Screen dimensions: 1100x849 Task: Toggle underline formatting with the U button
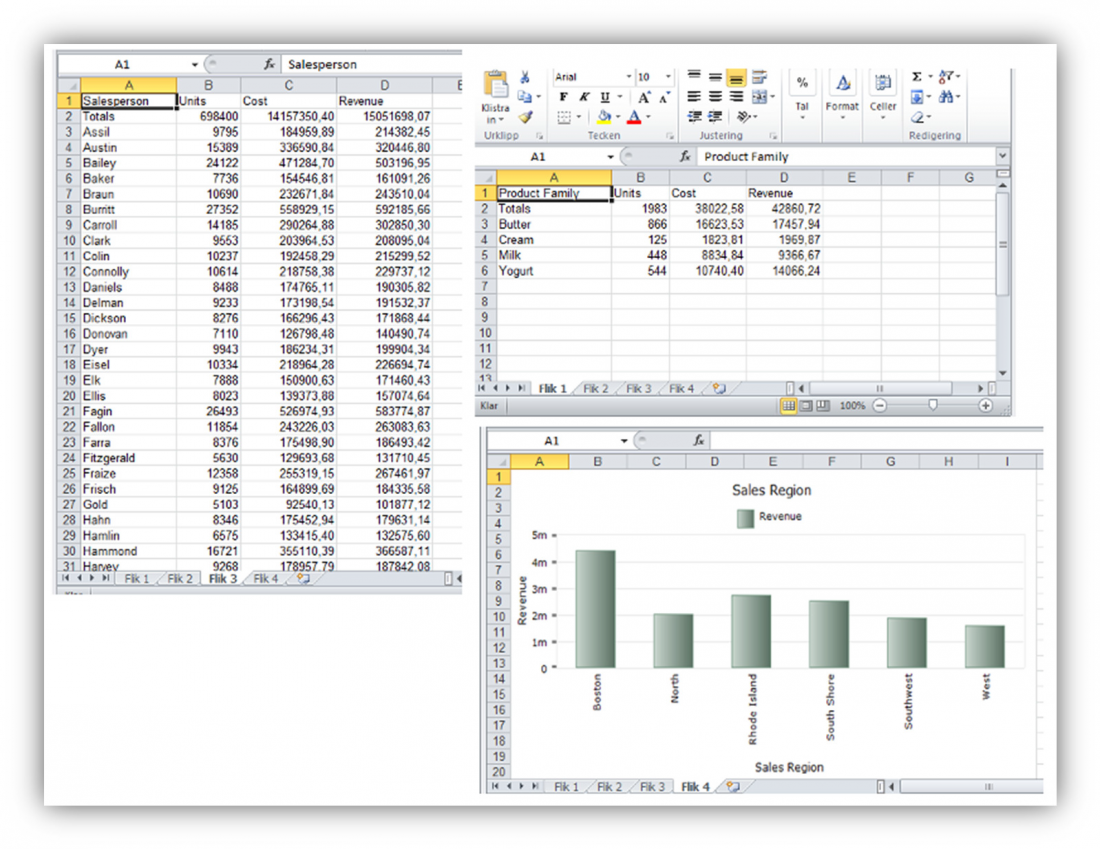click(x=605, y=97)
